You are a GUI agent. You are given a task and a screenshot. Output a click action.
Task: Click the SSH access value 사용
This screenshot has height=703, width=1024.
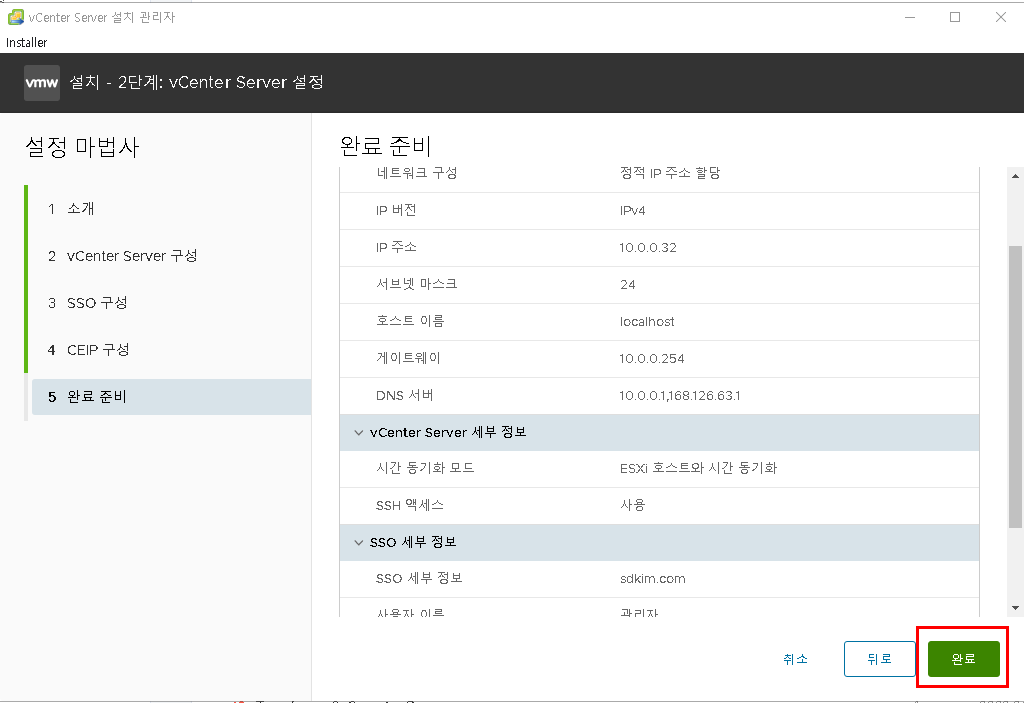pos(632,505)
